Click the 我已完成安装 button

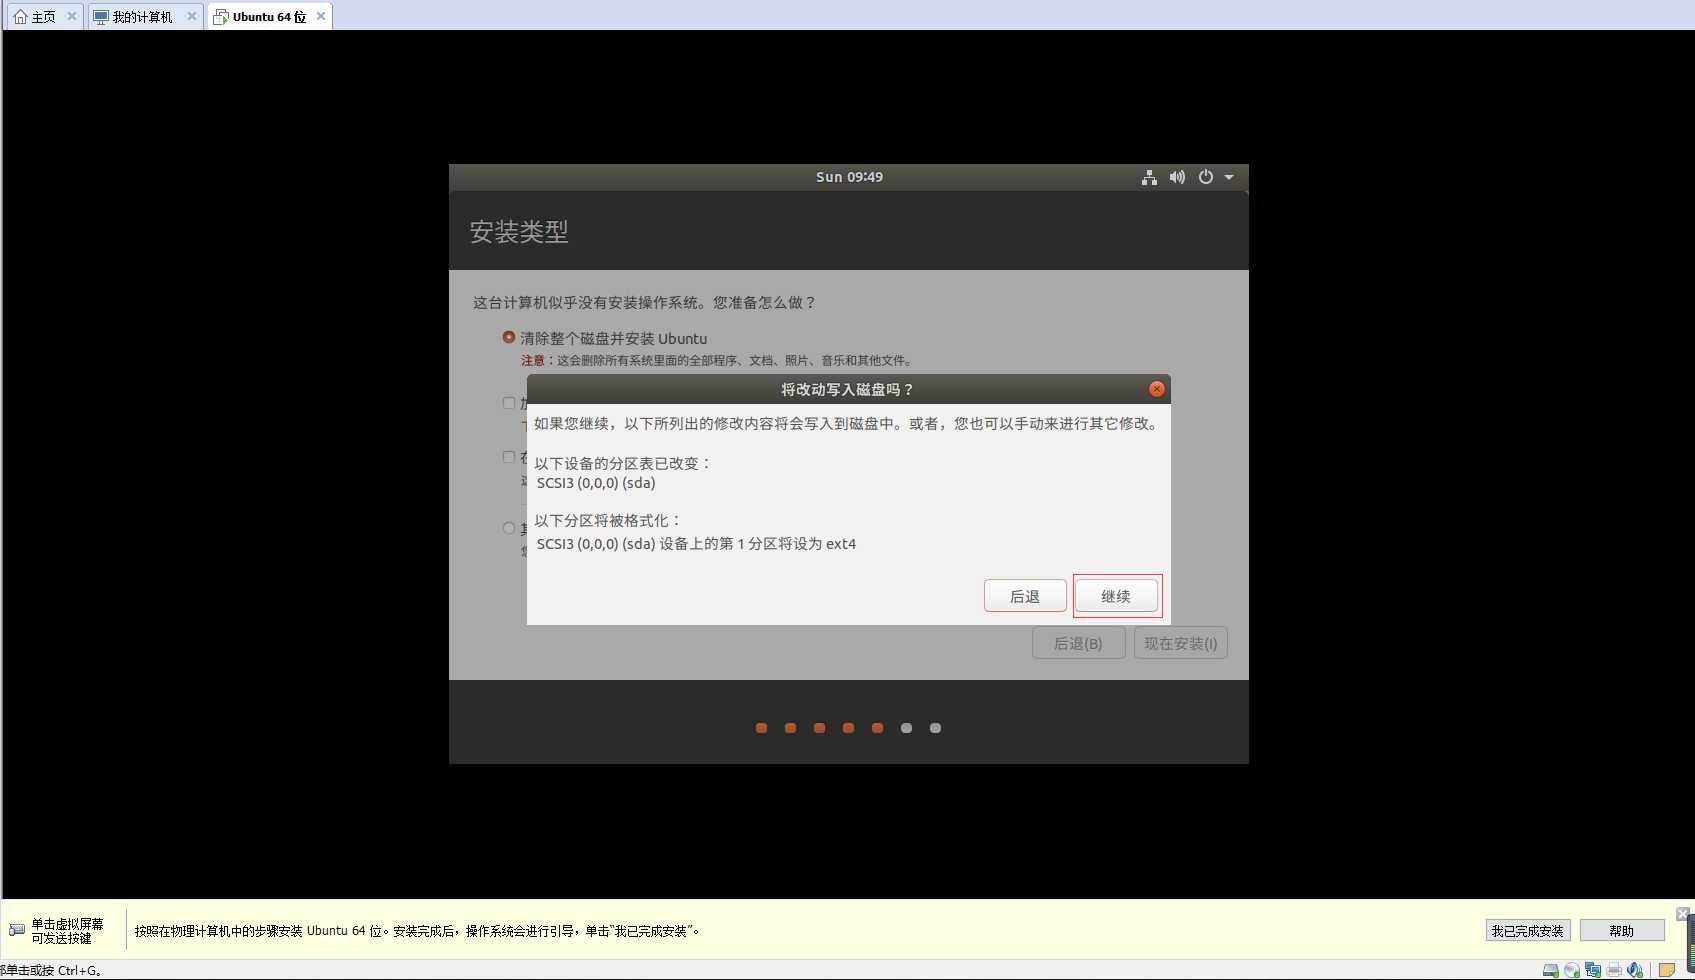click(x=1528, y=931)
